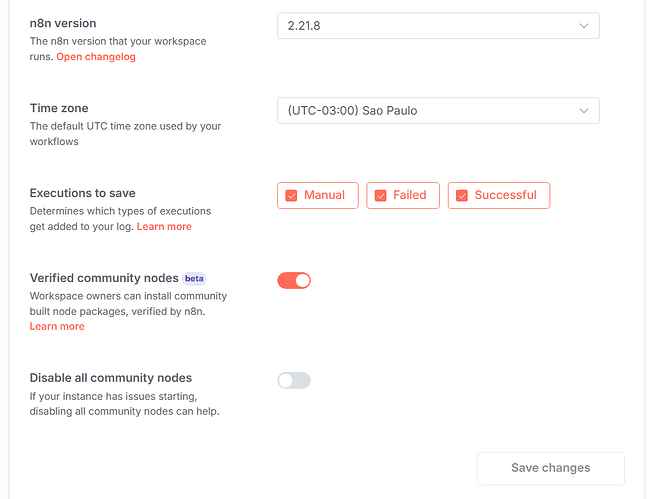Follow Learn more link under Verified community nodes
Image resolution: width=647 pixels, height=499 pixels.
tap(57, 326)
